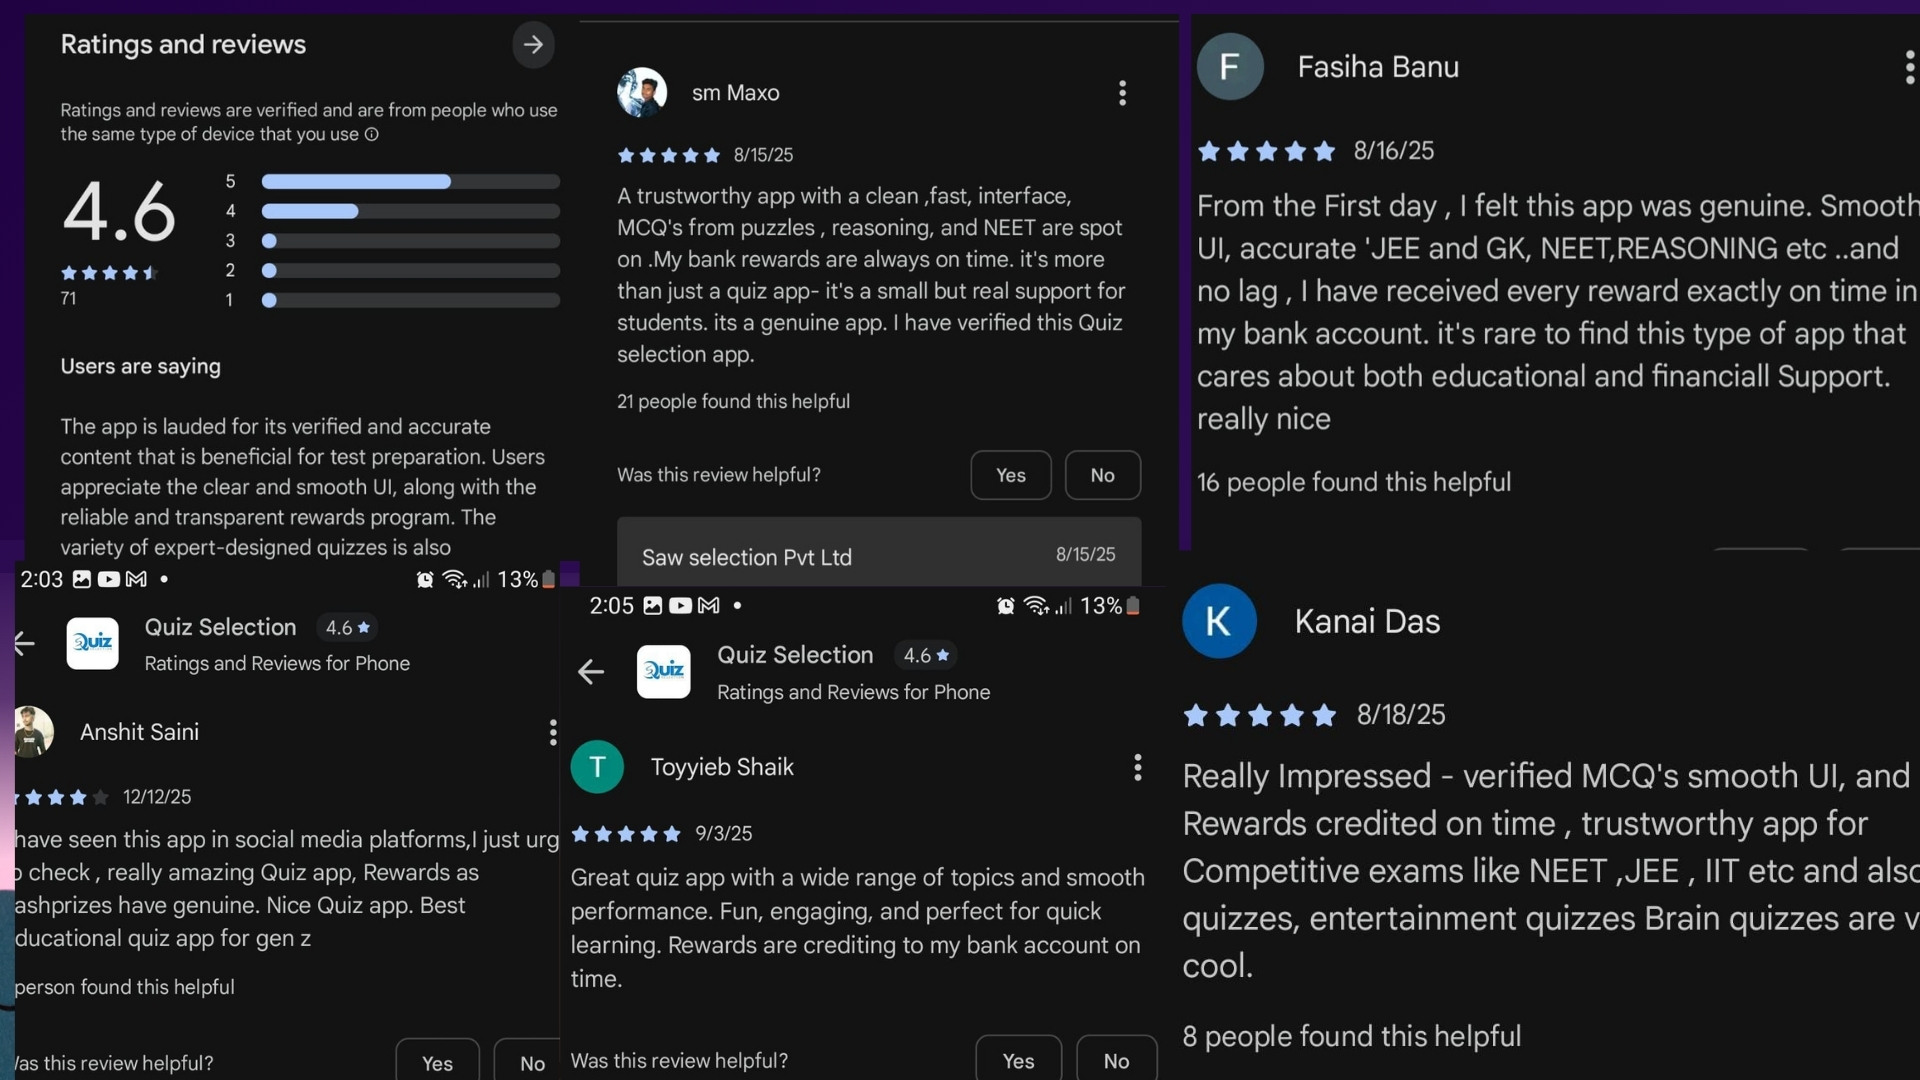
Task: Mark sm Maxo review helpful with Yes
Action: (1010, 476)
